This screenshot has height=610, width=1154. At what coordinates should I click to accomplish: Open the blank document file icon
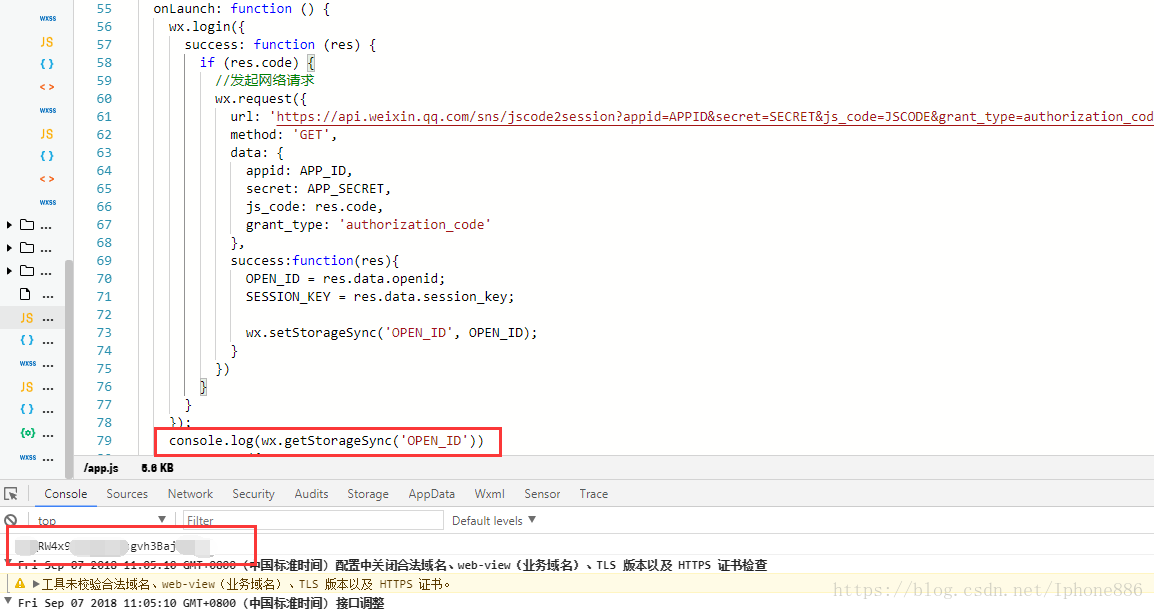point(26,294)
